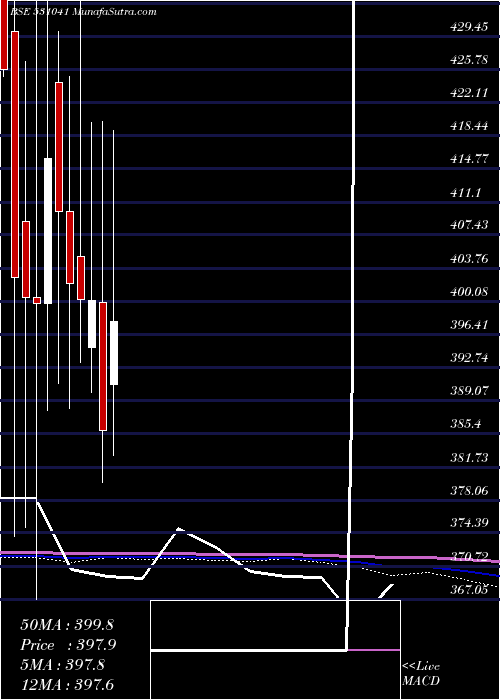Select the 407.43 price axis label
This screenshot has height=700, width=500.
point(469,225)
